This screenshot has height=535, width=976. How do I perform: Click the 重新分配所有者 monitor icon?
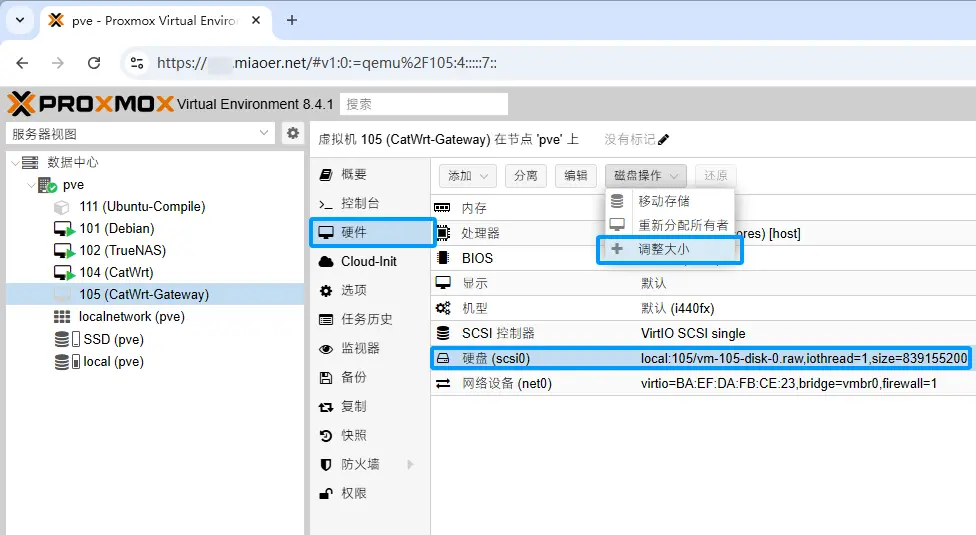617,224
